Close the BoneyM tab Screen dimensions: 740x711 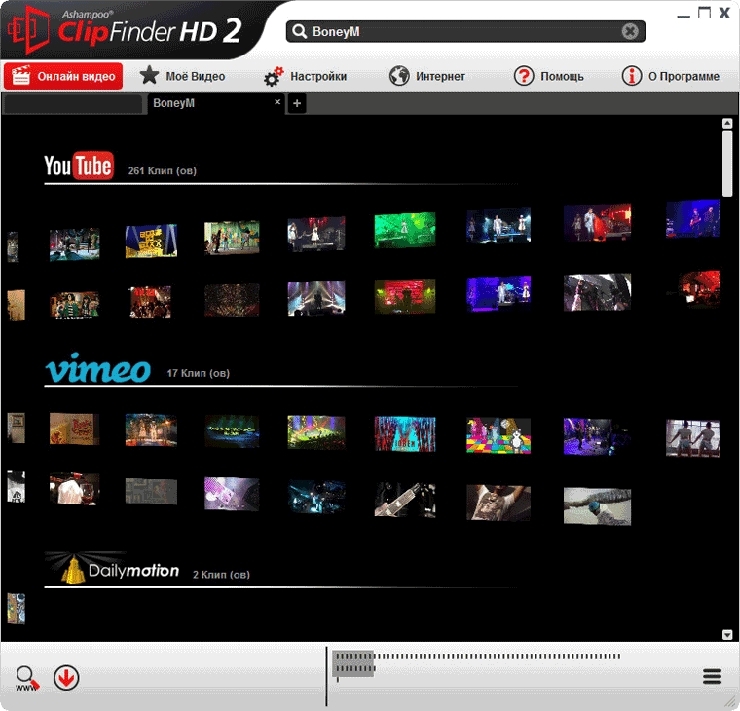[278, 101]
